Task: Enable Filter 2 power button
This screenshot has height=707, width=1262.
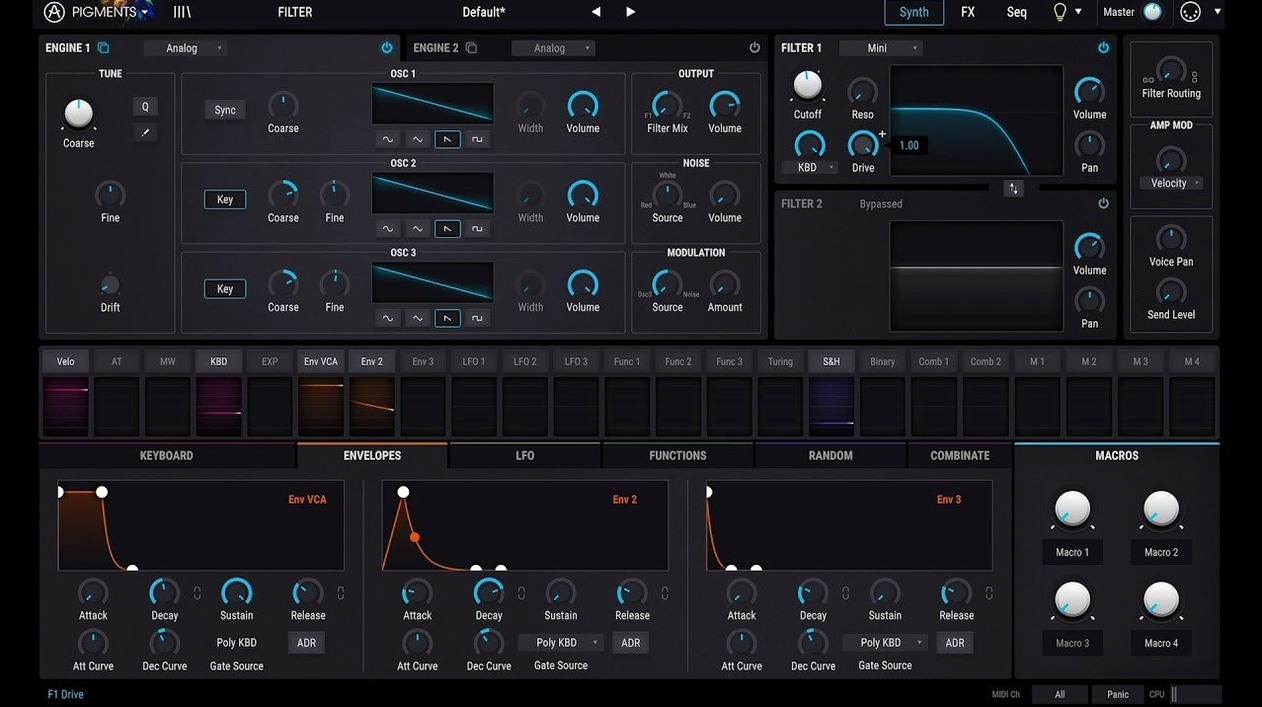Action: (x=1103, y=204)
